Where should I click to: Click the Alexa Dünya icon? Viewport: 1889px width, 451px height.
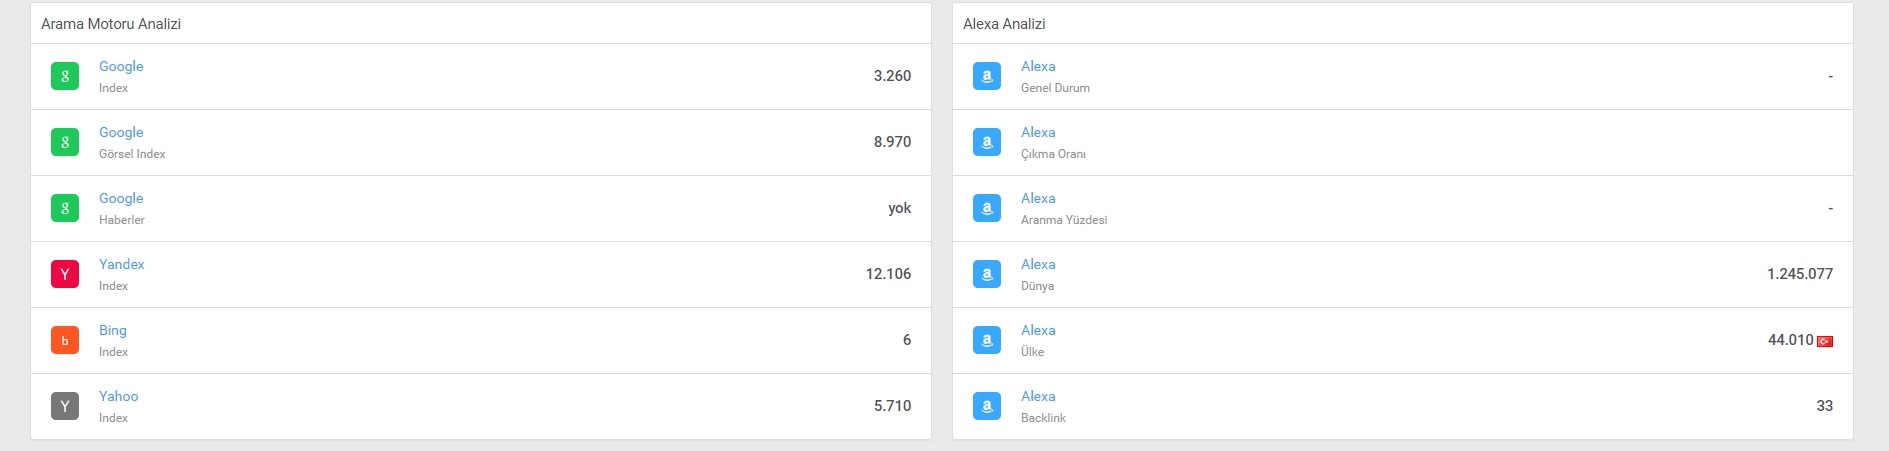tap(987, 274)
